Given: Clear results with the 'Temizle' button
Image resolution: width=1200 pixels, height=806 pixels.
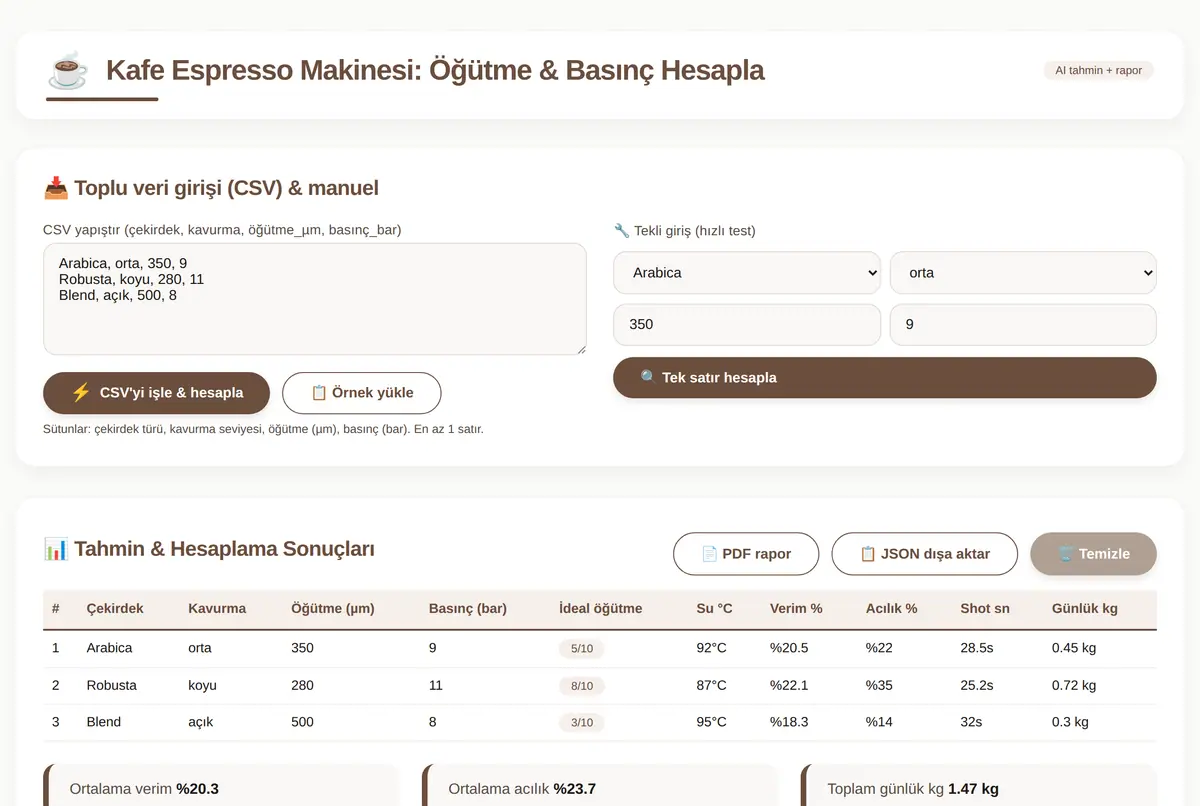Looking at the screenshot, I should click(1094, 554).
